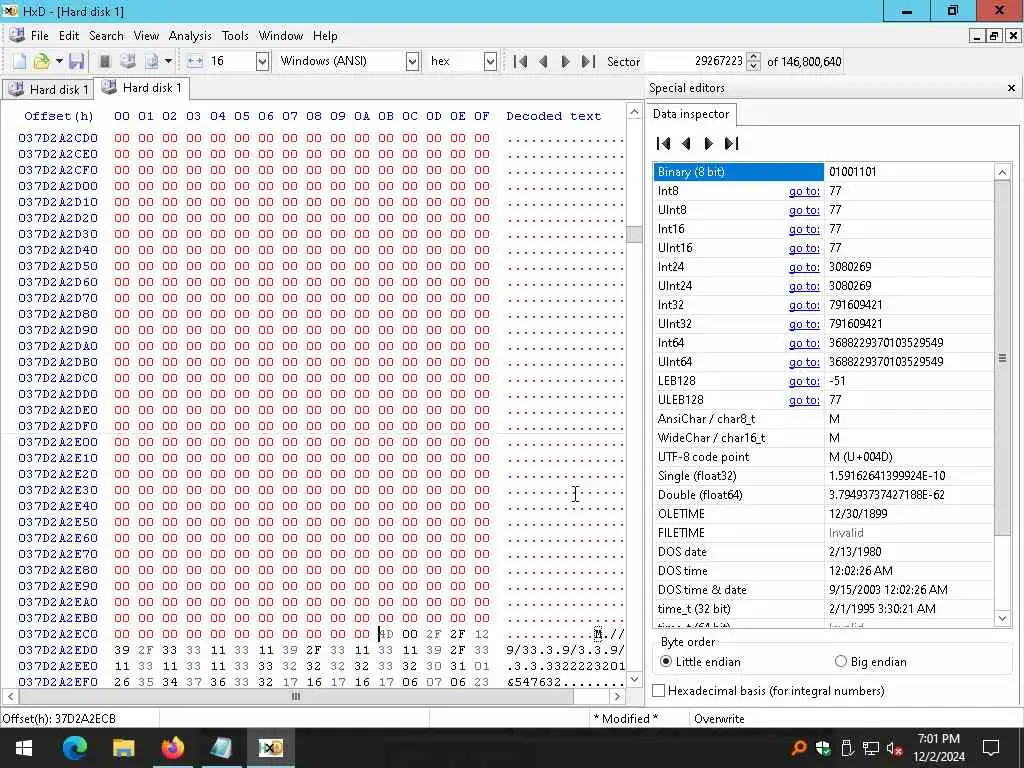This screenshot has width=1024, height=768.
Task: Open the Help menu
Action: (325, 36)
